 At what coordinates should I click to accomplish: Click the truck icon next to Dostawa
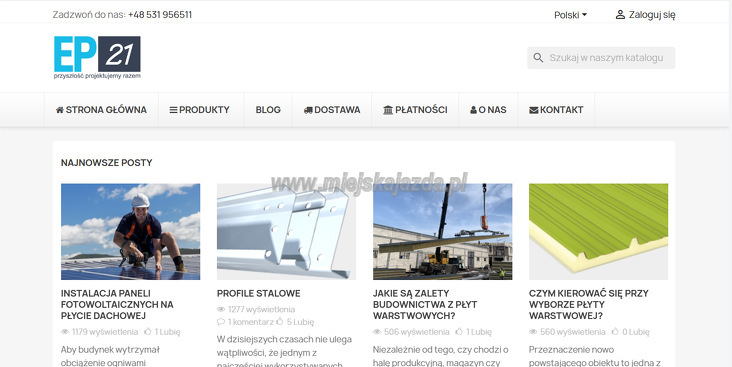coord(308,110)
